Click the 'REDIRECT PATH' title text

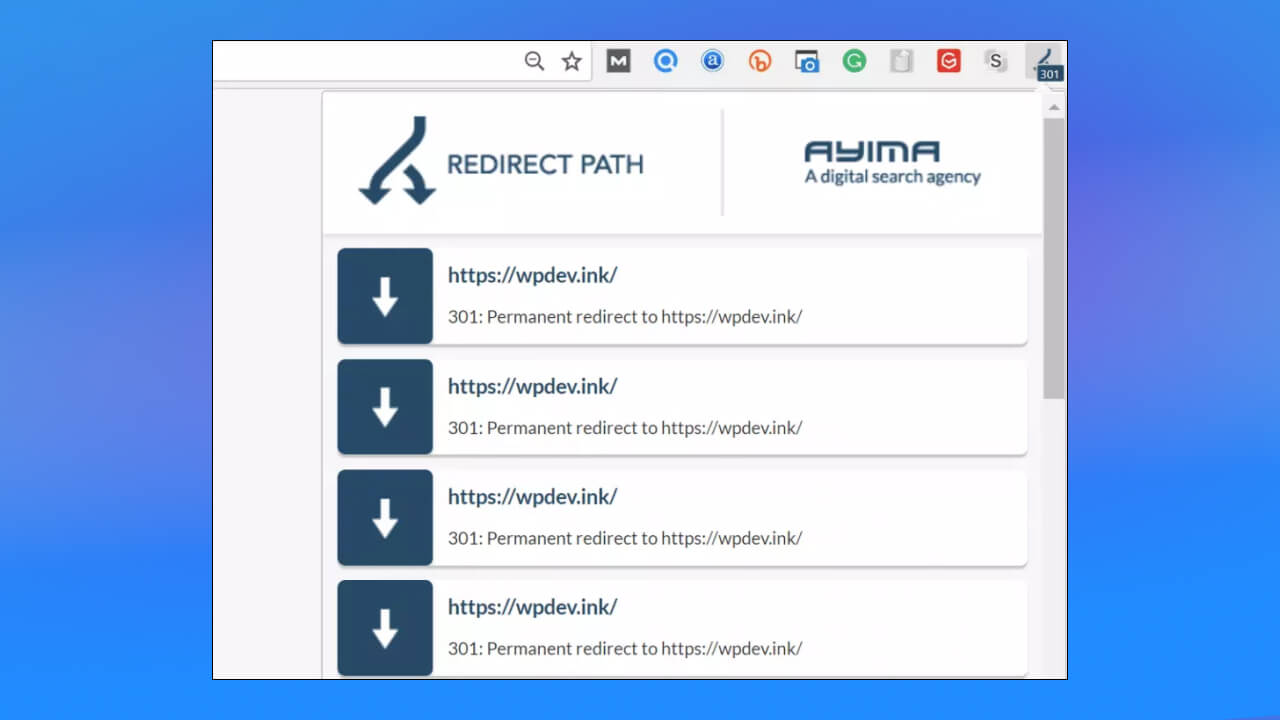(x=545, y=164)
